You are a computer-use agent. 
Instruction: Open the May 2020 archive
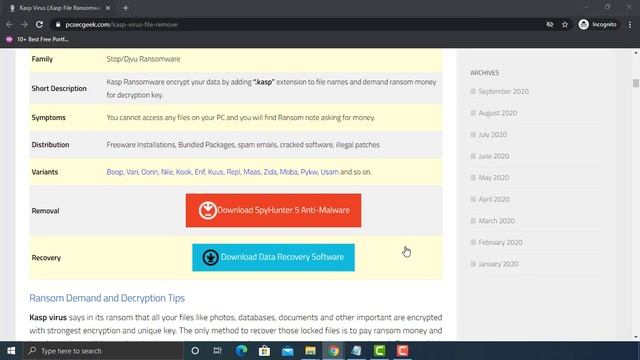(493, 178)
